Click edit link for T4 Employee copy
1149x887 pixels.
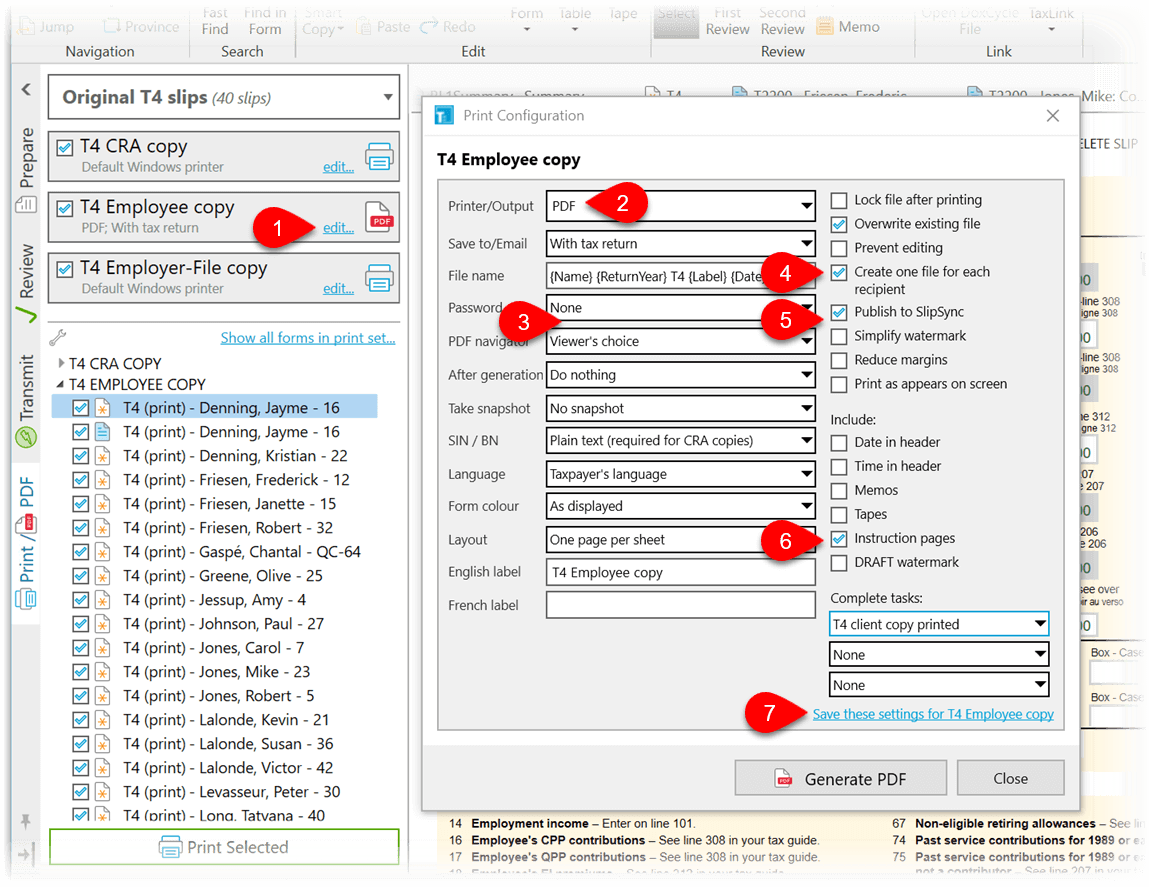(x=339, y=228)
